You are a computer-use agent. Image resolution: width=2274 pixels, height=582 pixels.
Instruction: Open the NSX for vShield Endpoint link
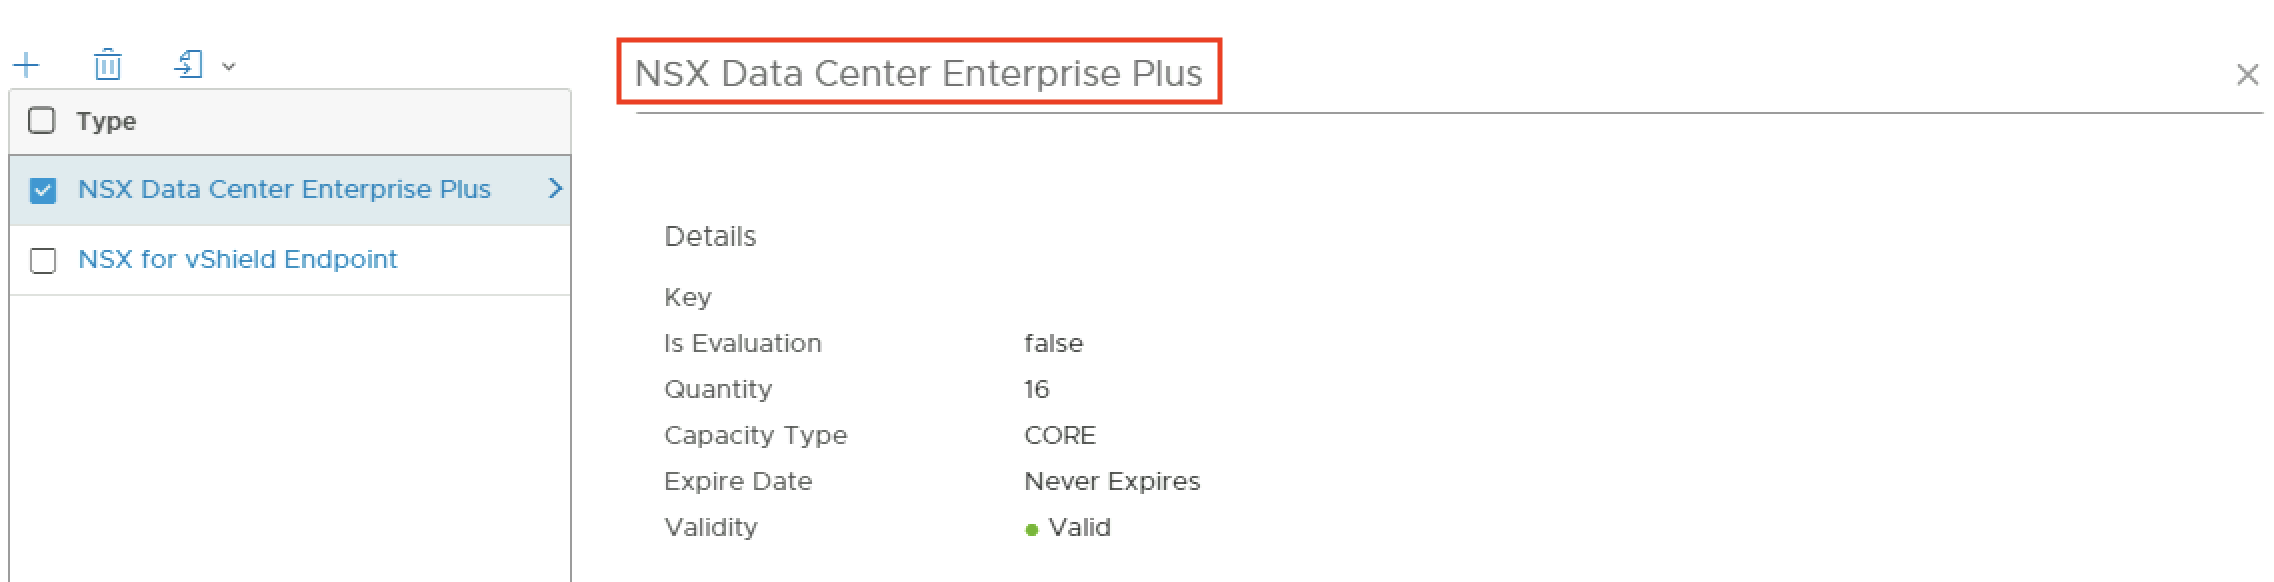[237, 260]
